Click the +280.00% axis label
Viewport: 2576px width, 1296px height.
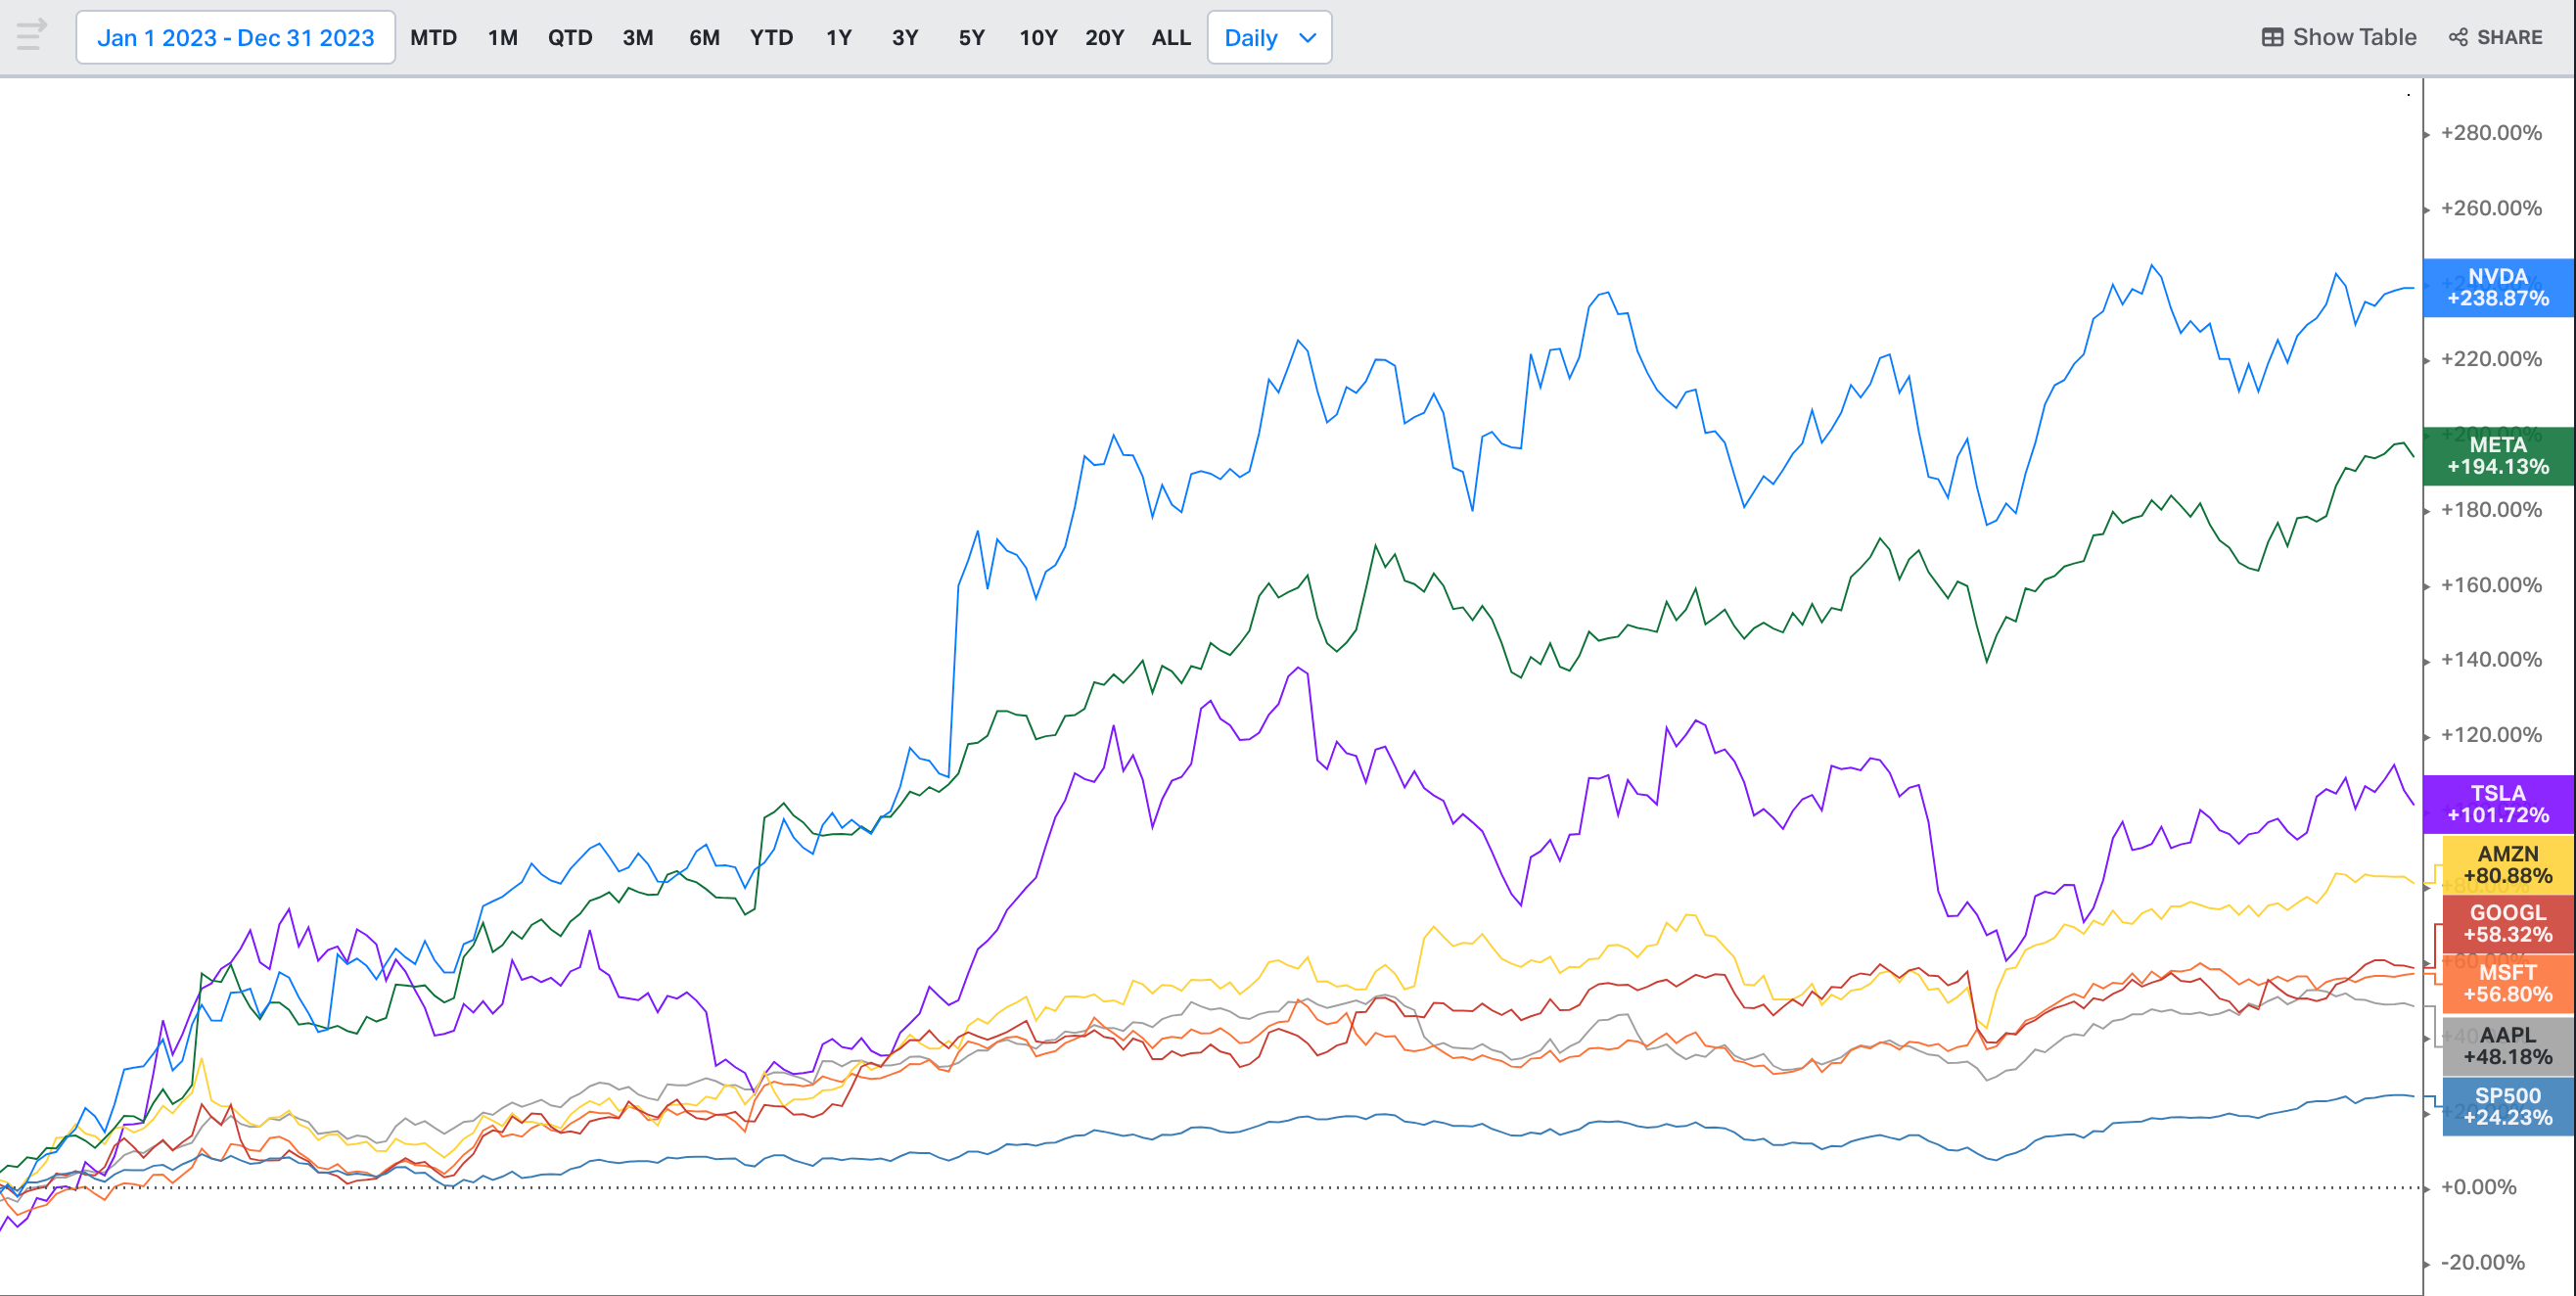point(2490,133)
